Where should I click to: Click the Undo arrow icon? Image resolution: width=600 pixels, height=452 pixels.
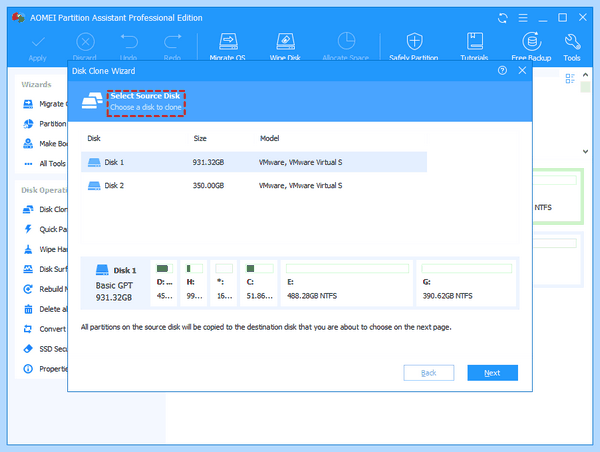129,41
